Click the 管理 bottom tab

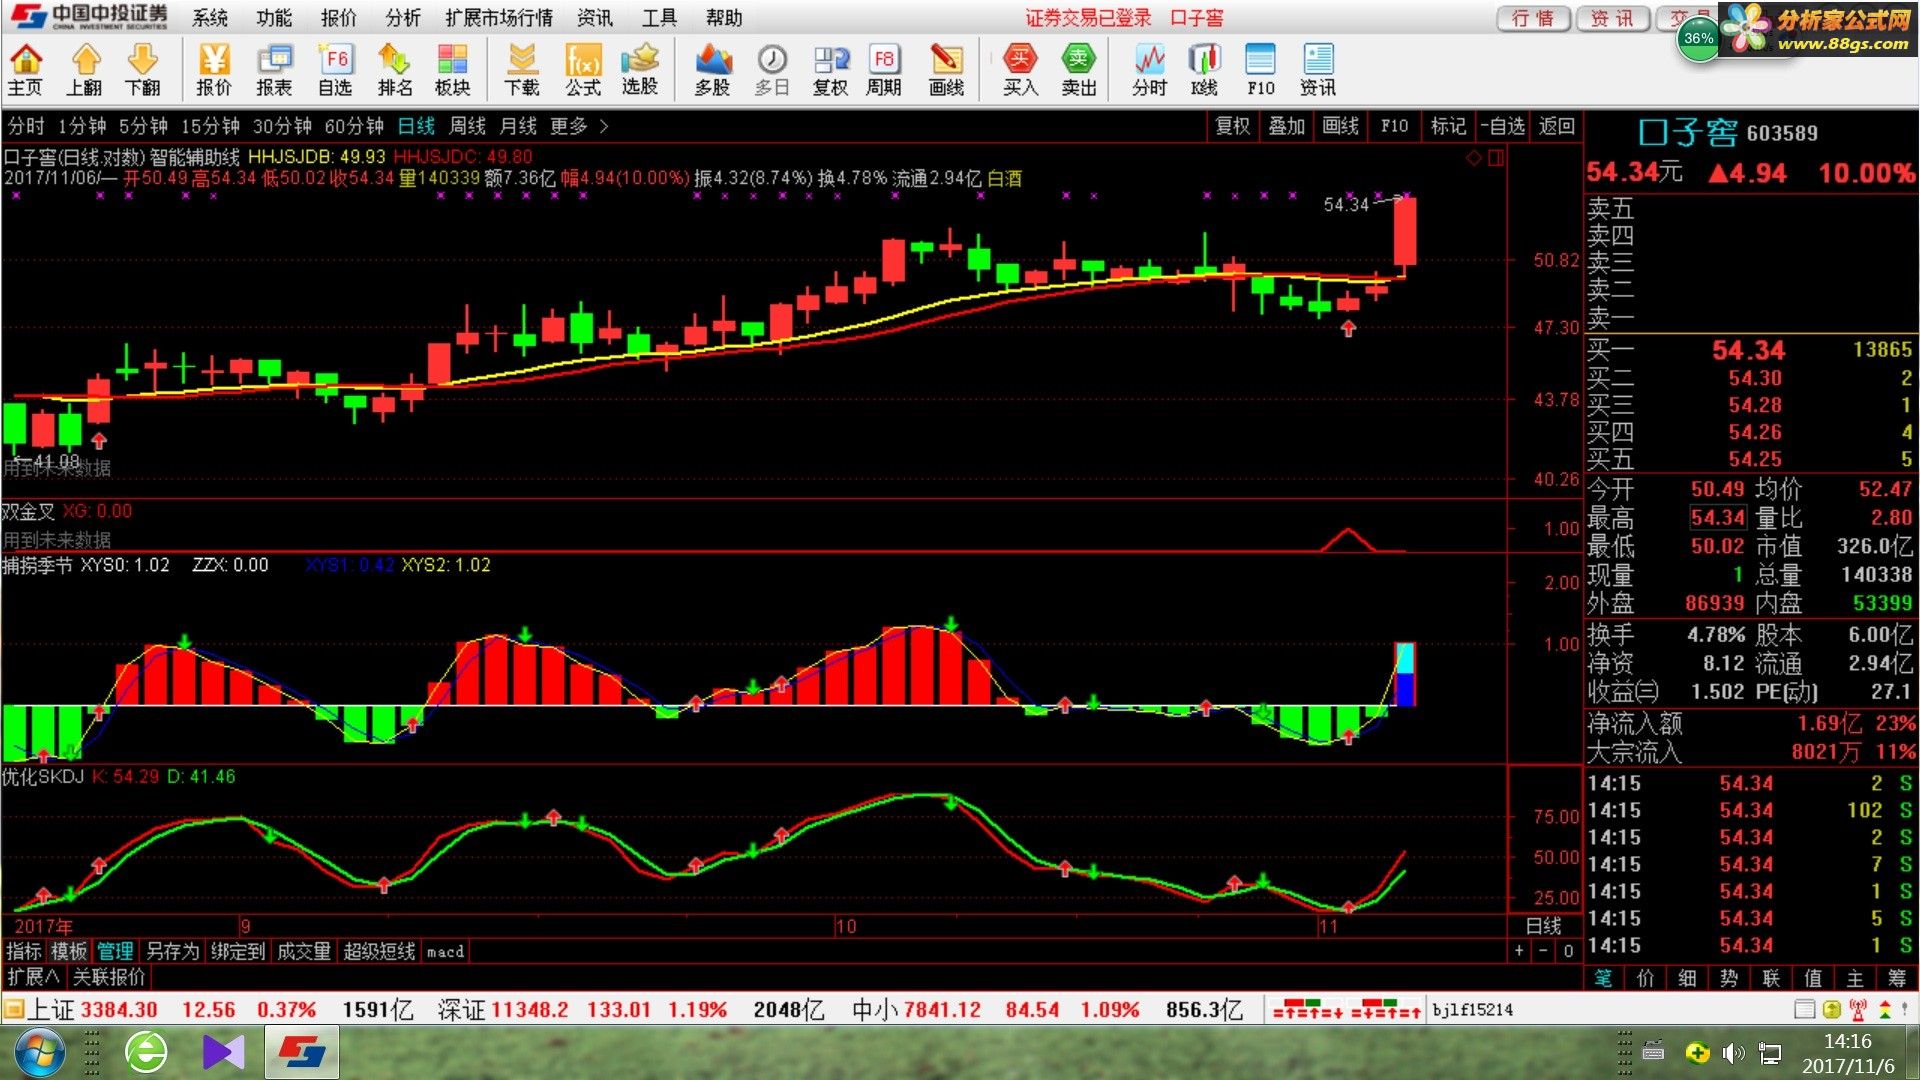click(x=115, y=951)
